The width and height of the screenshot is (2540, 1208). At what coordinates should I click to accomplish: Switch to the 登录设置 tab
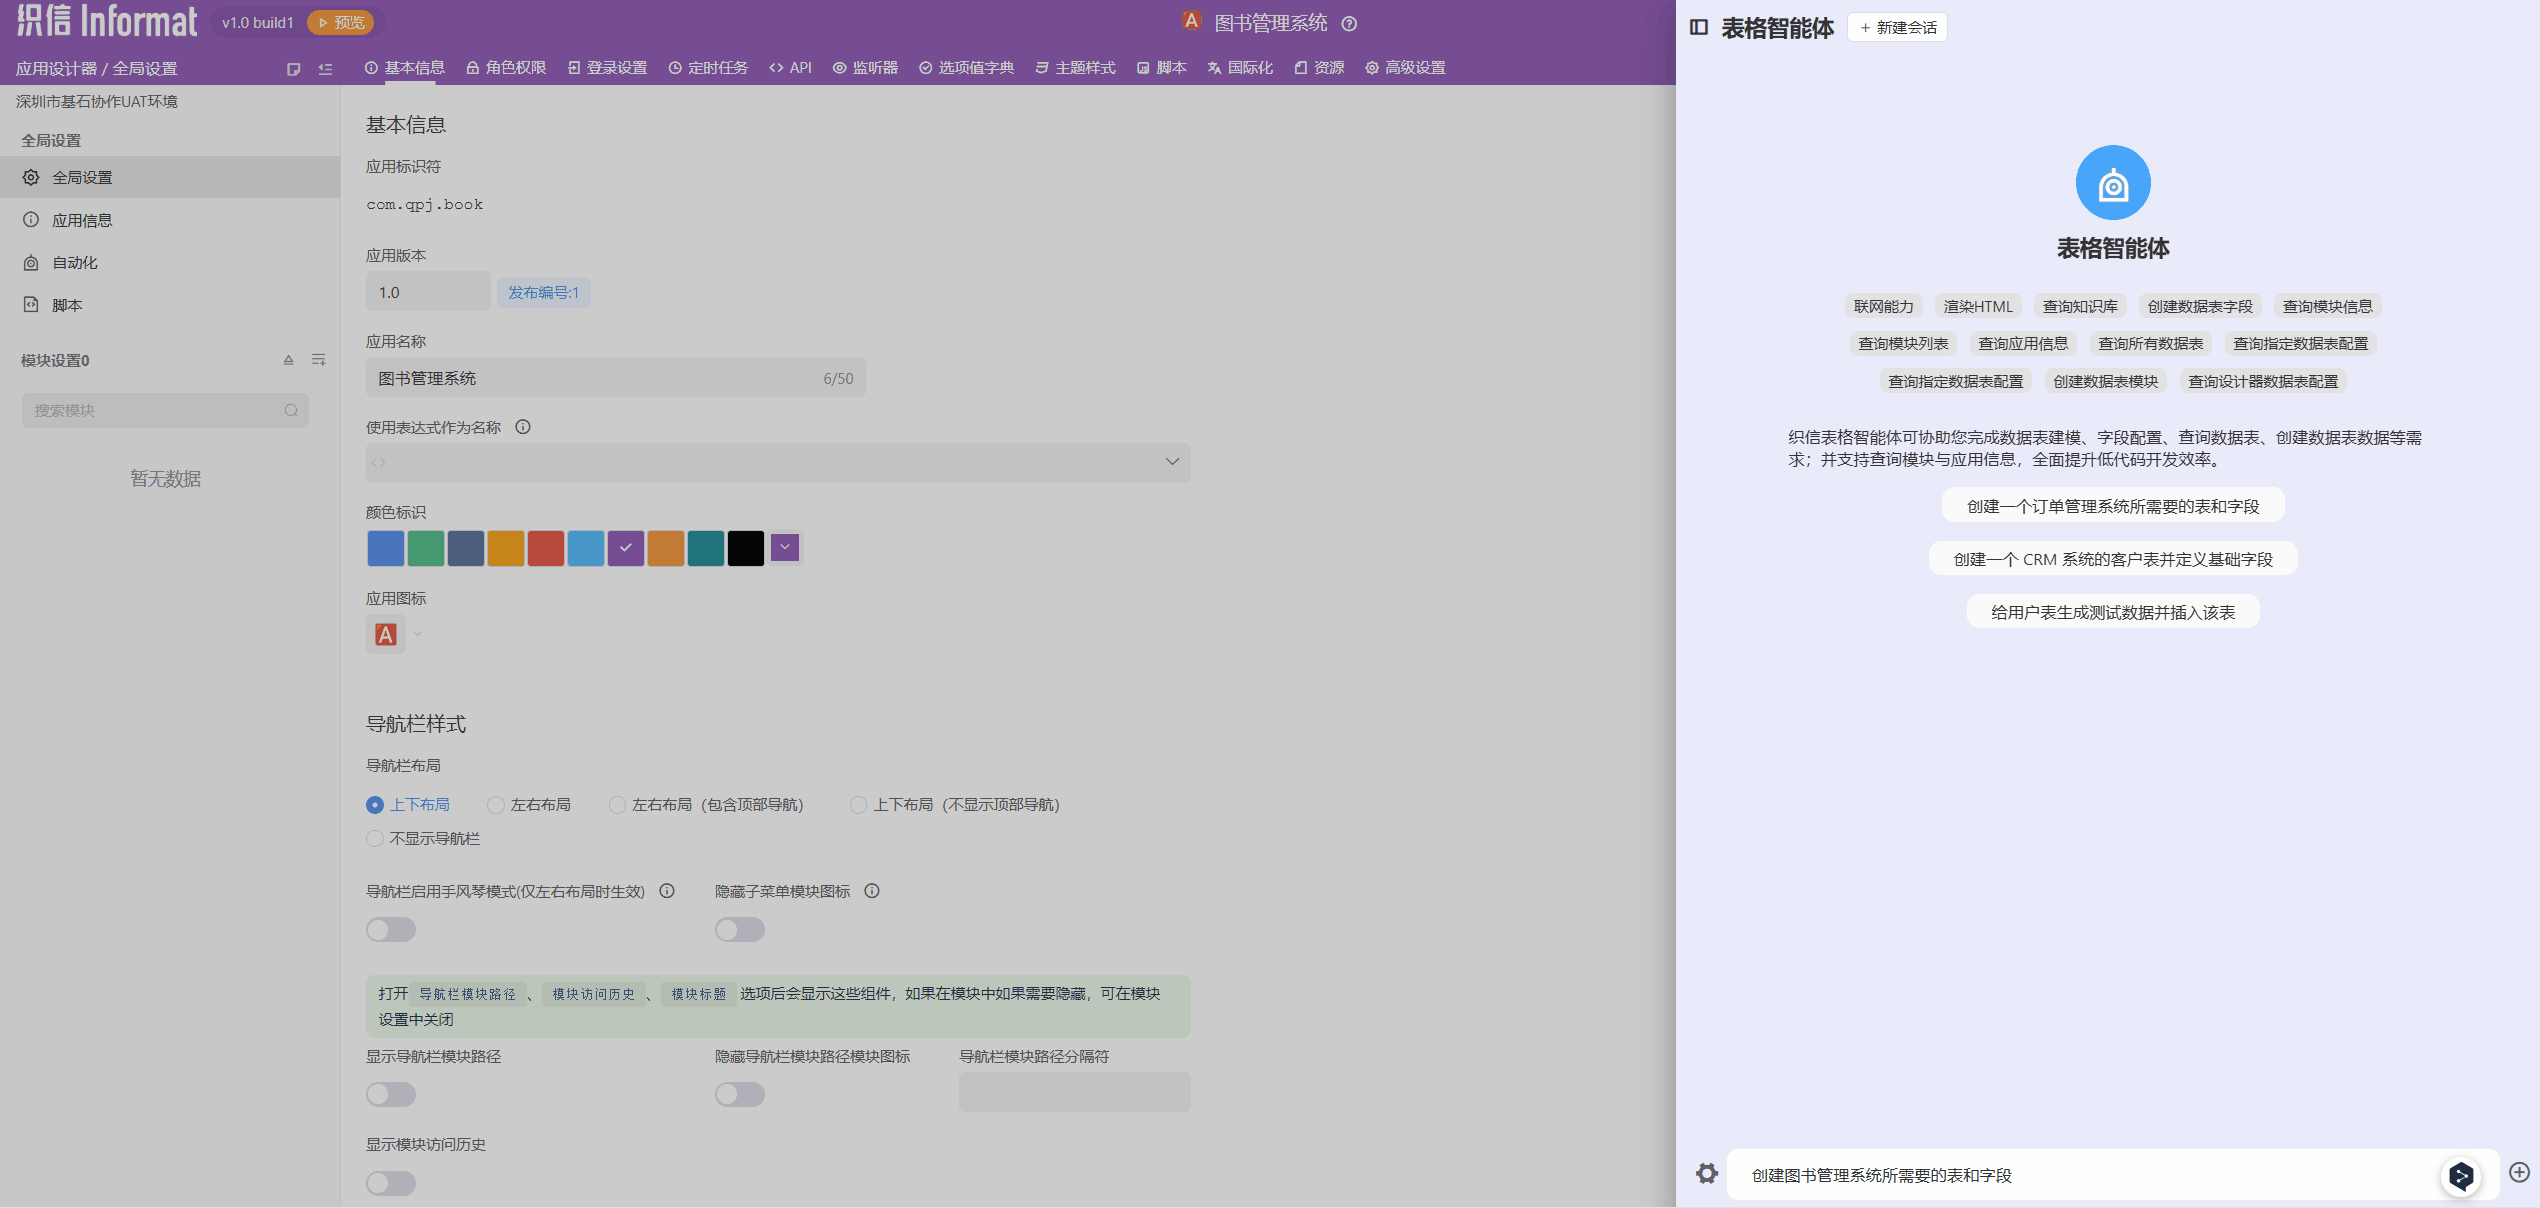pyautogui.click(x=606, y=68)
